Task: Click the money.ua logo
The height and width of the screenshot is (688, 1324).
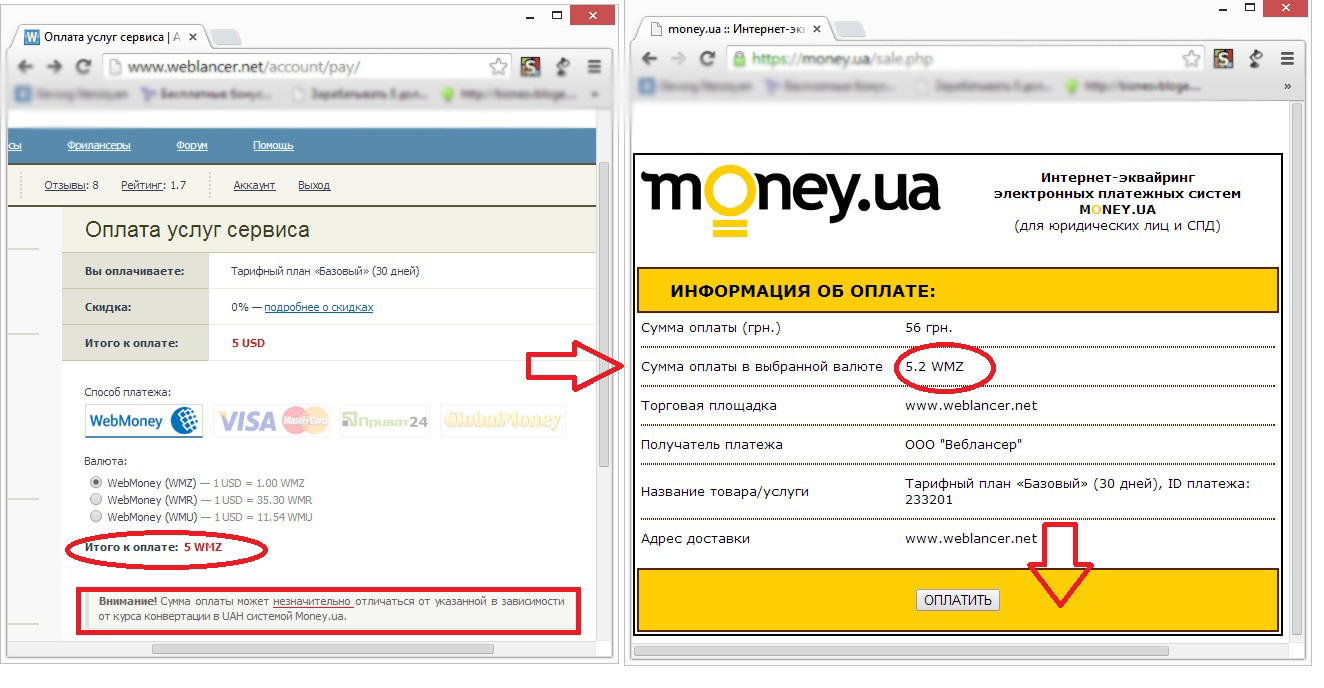Action: (x=790, y=200)
